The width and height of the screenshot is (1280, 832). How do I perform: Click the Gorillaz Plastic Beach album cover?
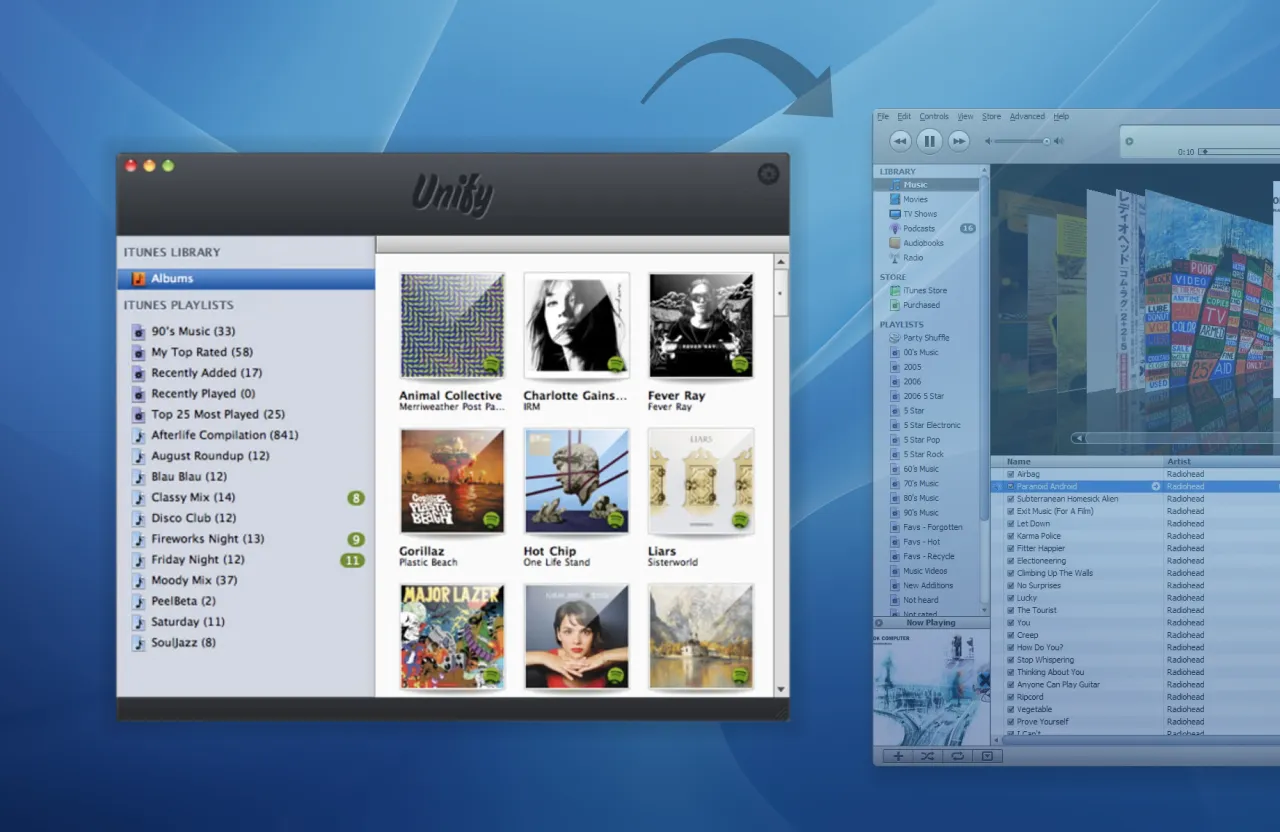(x=452, y=482)
